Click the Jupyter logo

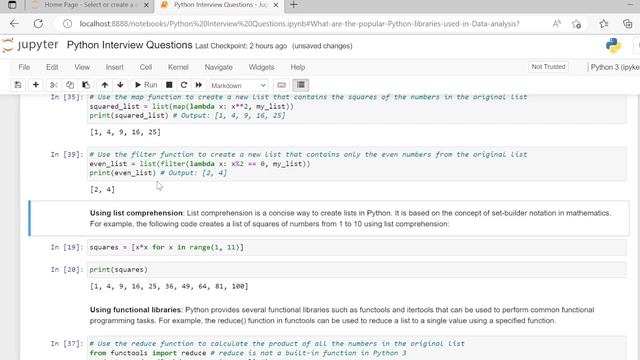click(x=30, y=45)
